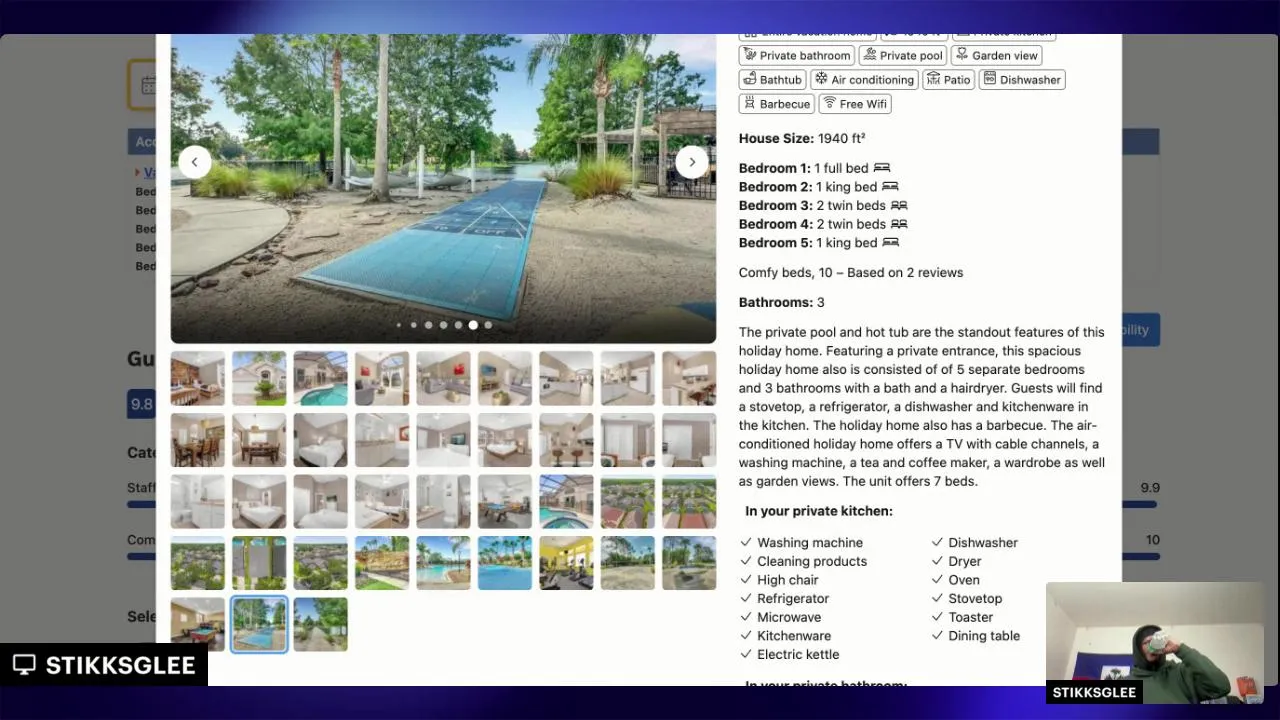This screenshot has height=720, width=1280.
Task: Click the Patio chip icon
Action: (x=933, y=79)
